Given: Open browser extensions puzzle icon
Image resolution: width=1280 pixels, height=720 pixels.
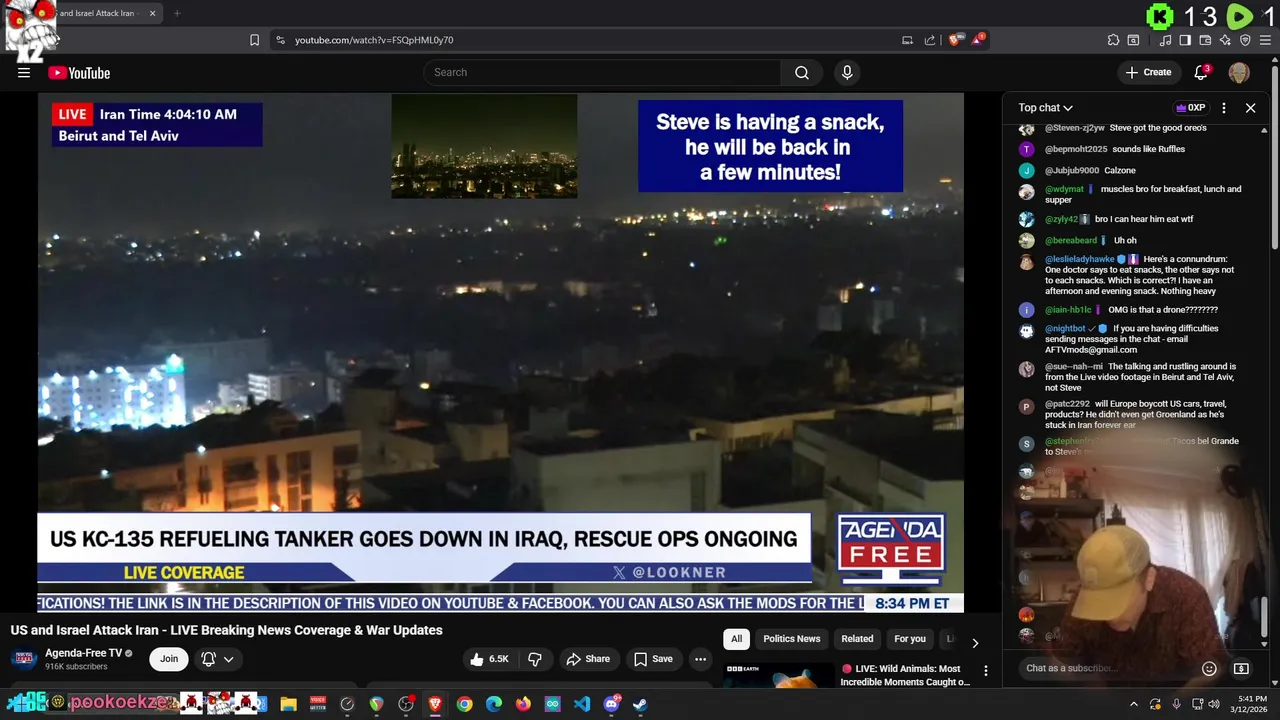Looking at the screenshot, I should click(x=1113, y=40).
